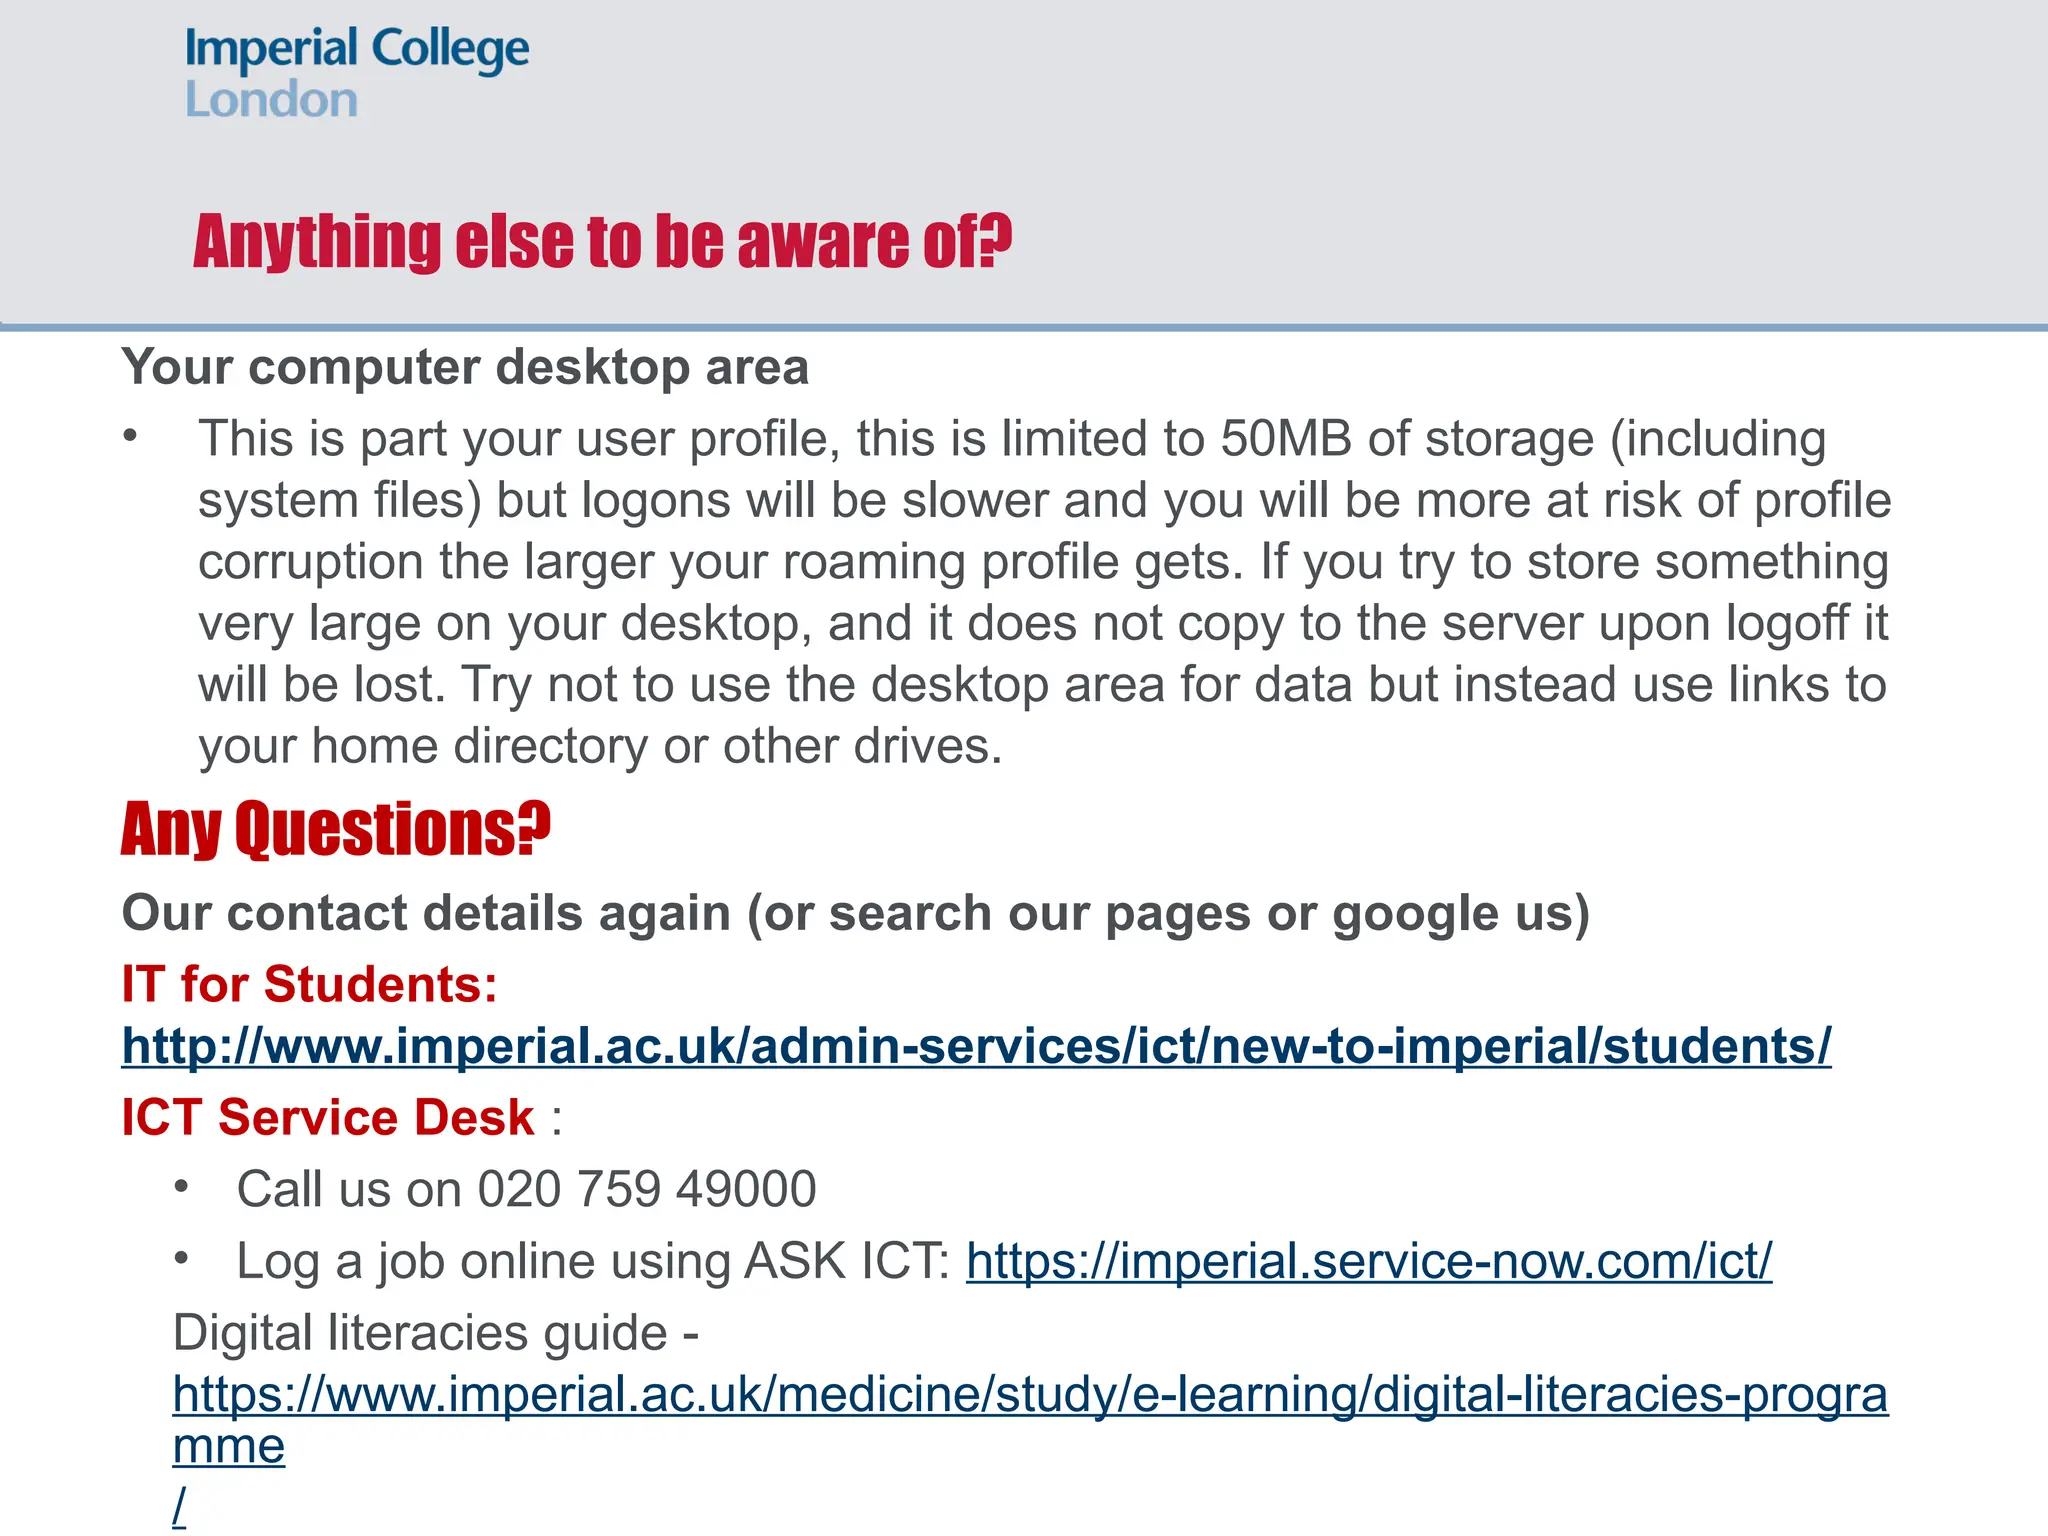The image size is (2048, 1536).
Task: Click the bullet before 'This is part your user profile'
Action: tap(130, 437)
